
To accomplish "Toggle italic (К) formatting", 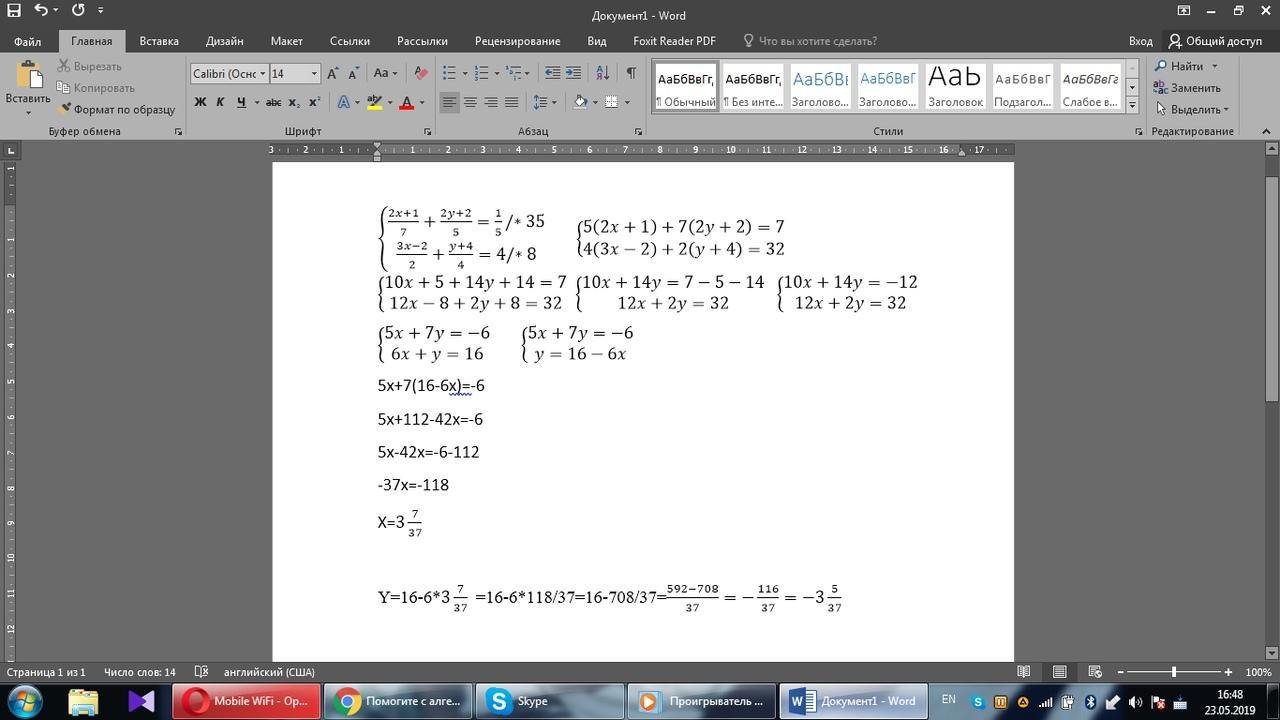I will tap(220, 102).
